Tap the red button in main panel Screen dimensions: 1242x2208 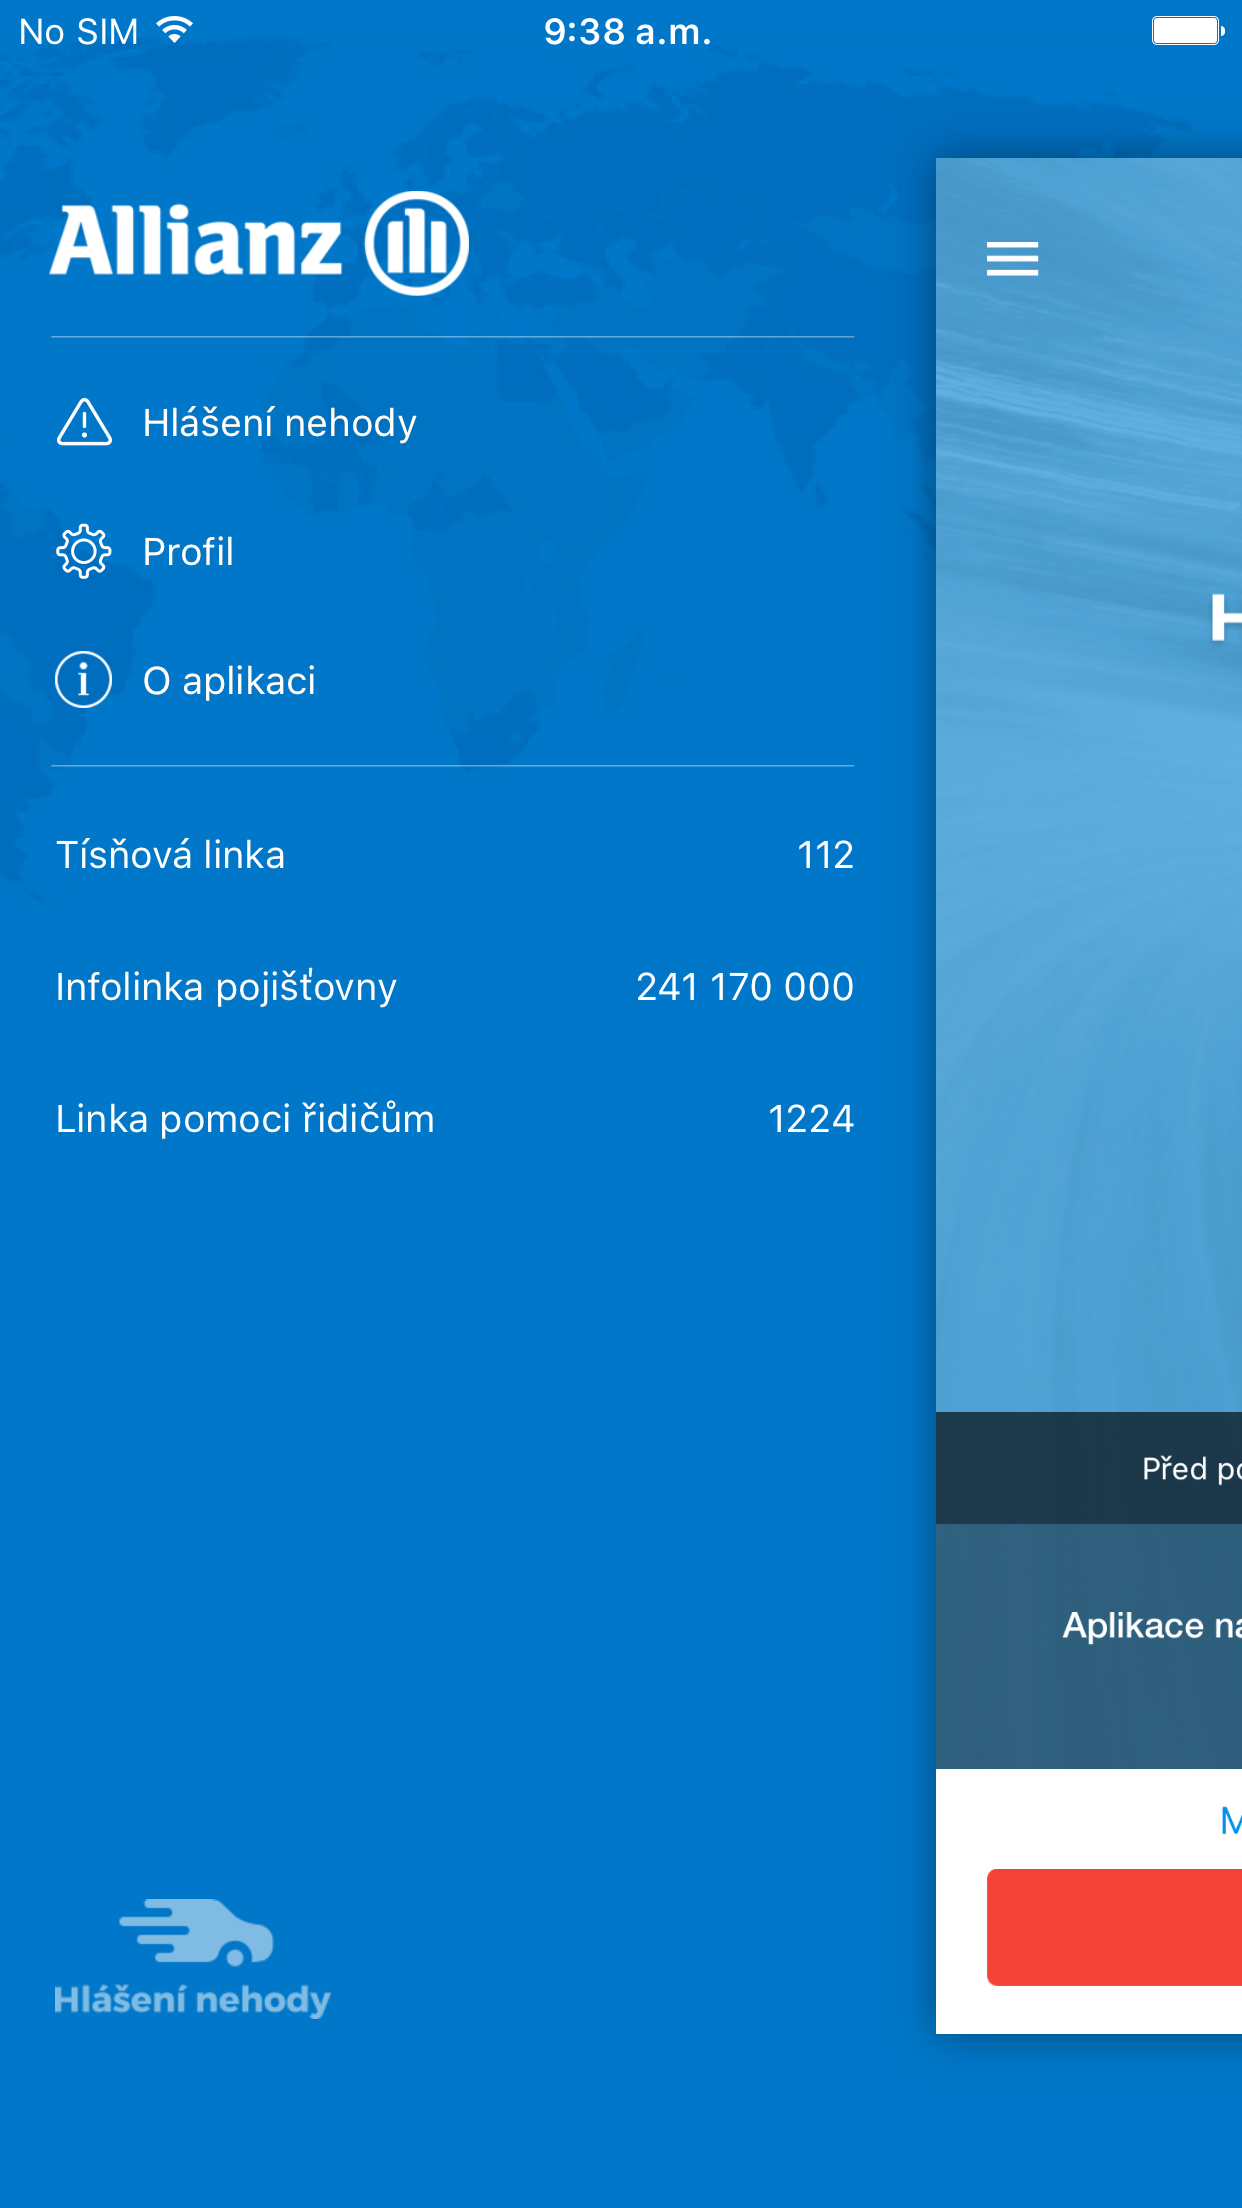(1114, 1927)
